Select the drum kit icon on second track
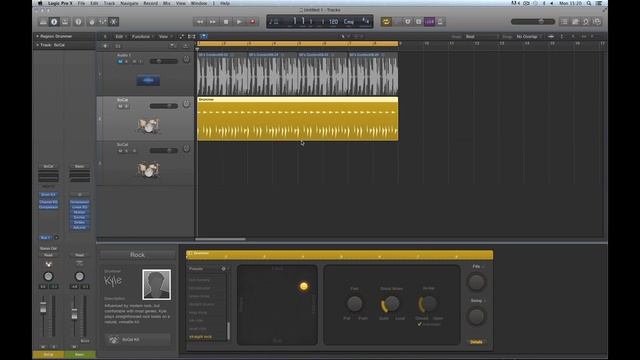Screen dimensions: 640x360 [x=148, y=125]
